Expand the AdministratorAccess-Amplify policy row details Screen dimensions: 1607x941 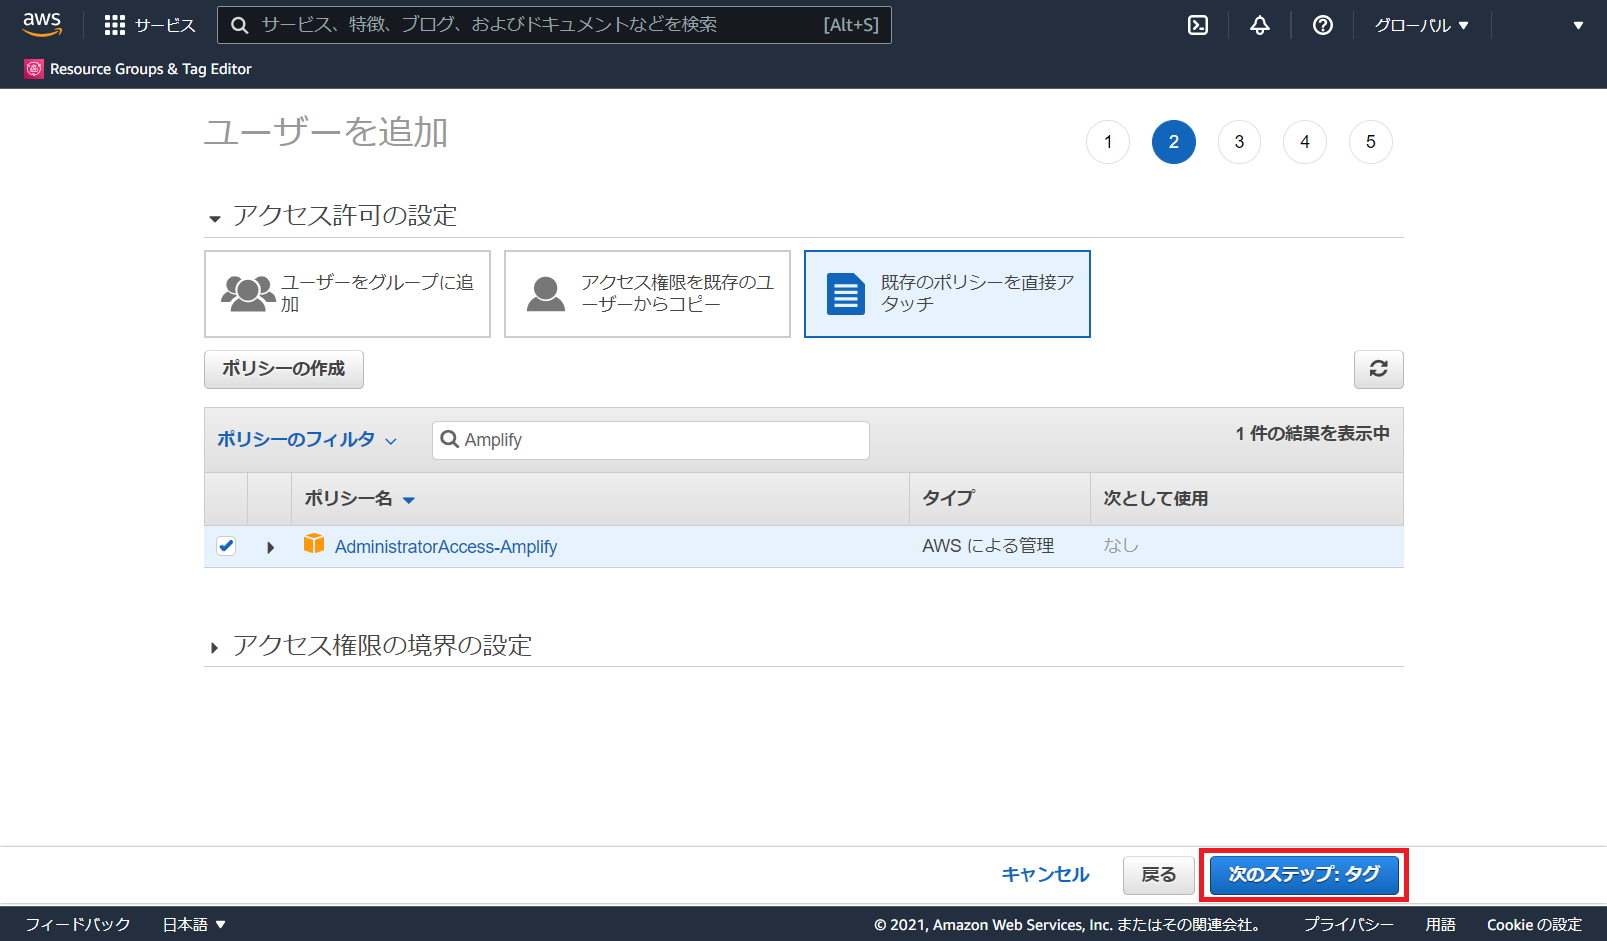coord(270,547)
